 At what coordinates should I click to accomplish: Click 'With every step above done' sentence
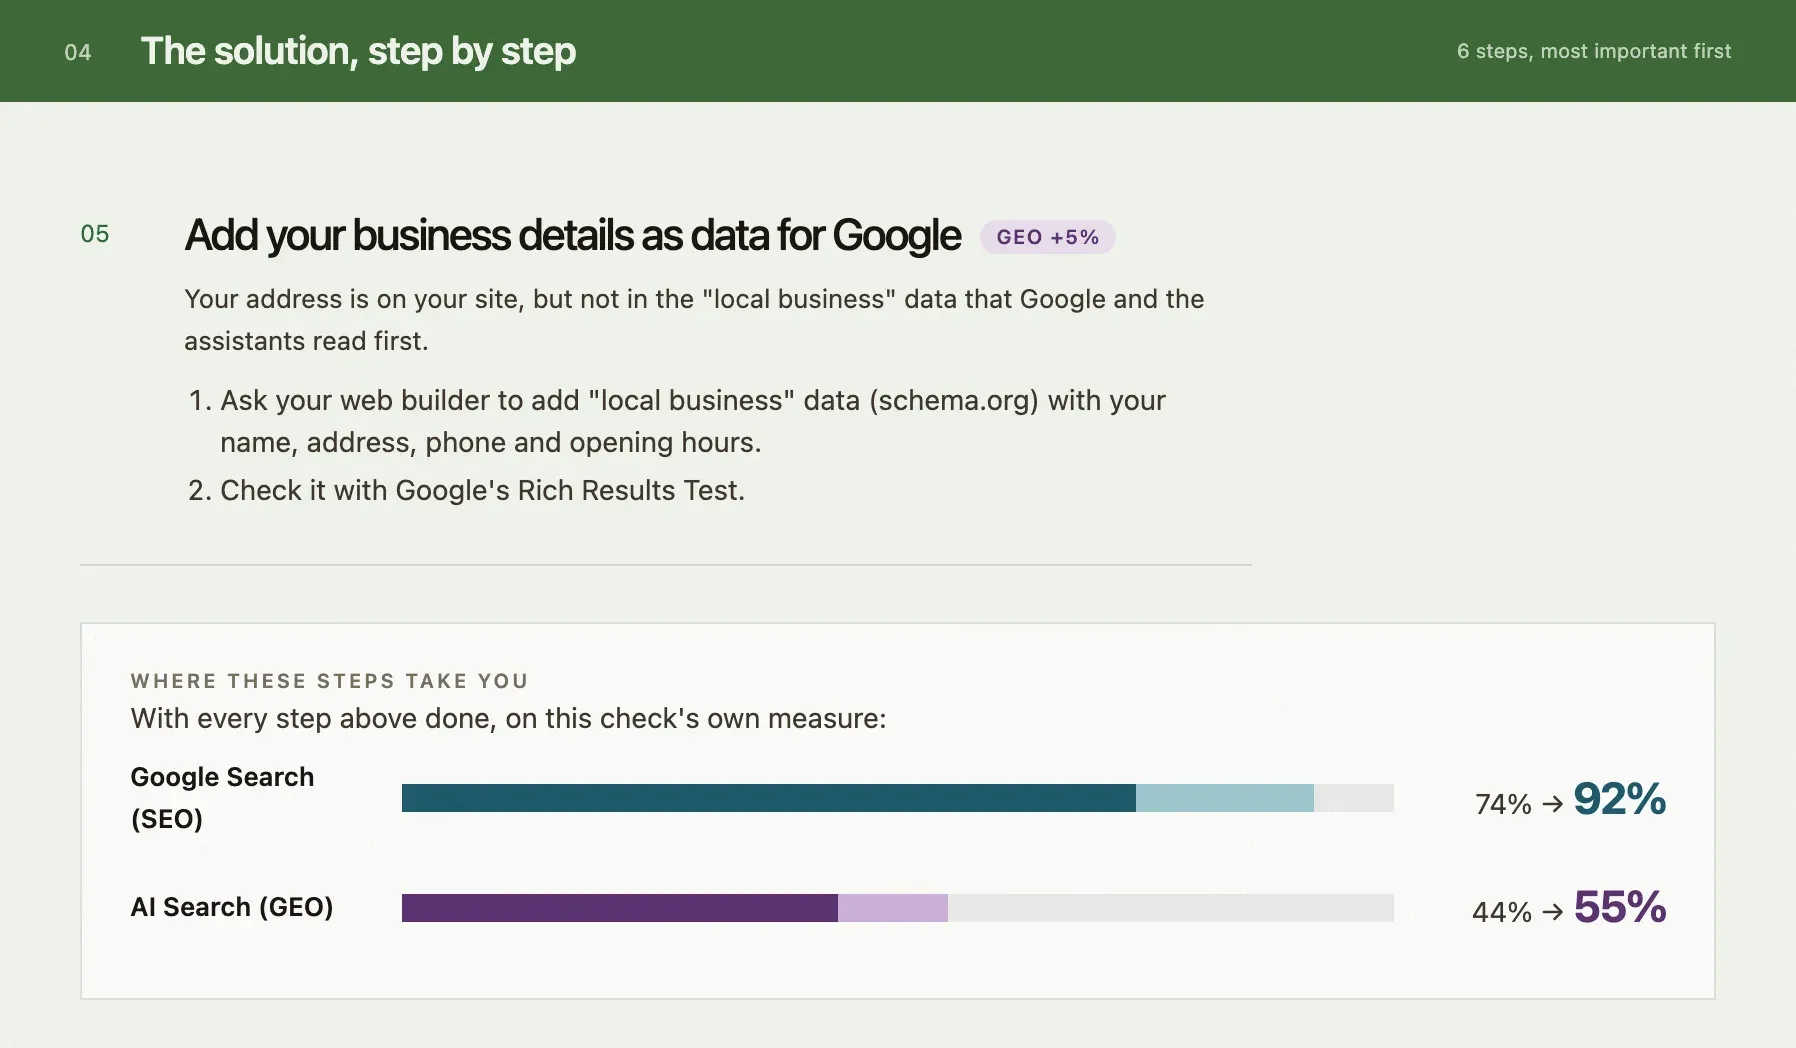(508, 718)
